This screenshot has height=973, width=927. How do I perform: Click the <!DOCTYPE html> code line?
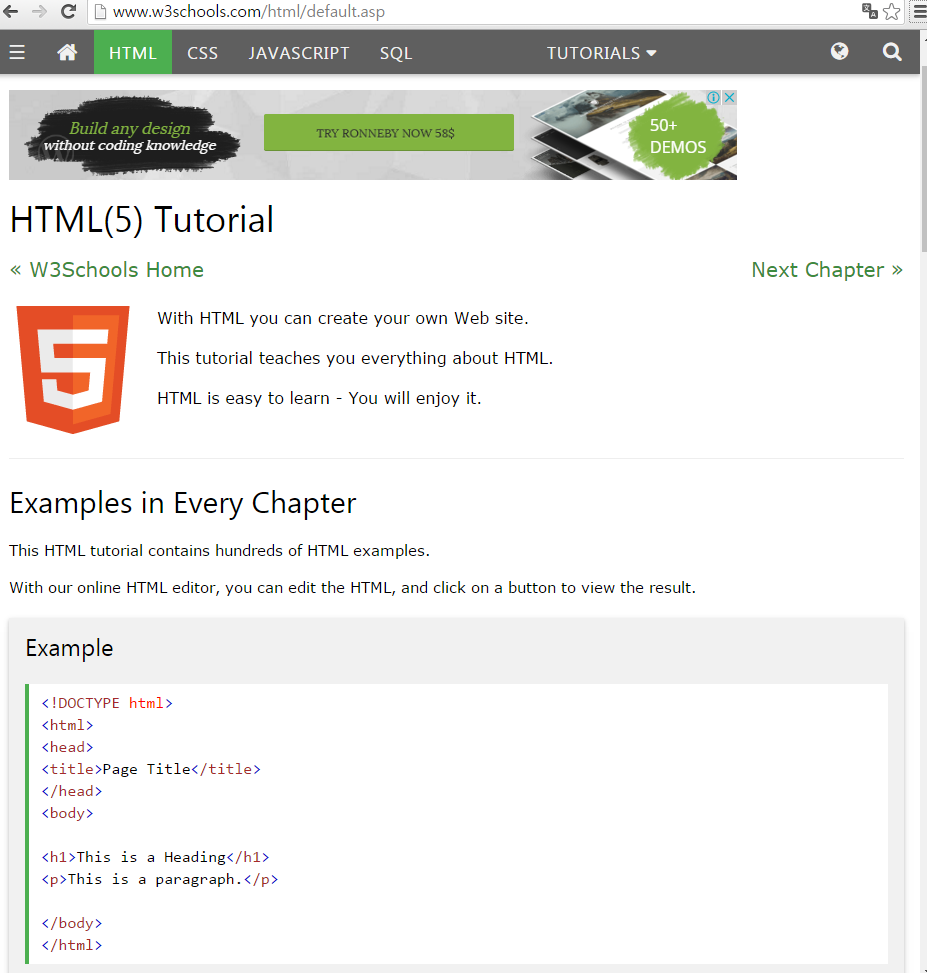point(107,703)
